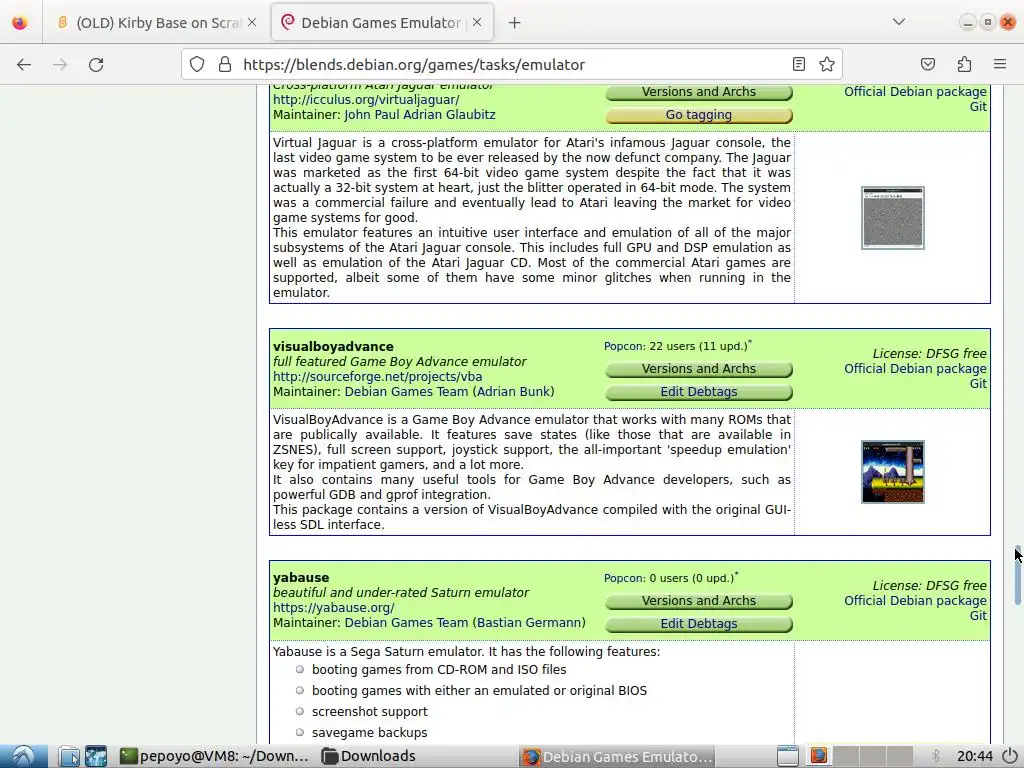This screenshot has width=1024, height=768.
Task: Click the site security padlock icon
Action: point(225,64)
